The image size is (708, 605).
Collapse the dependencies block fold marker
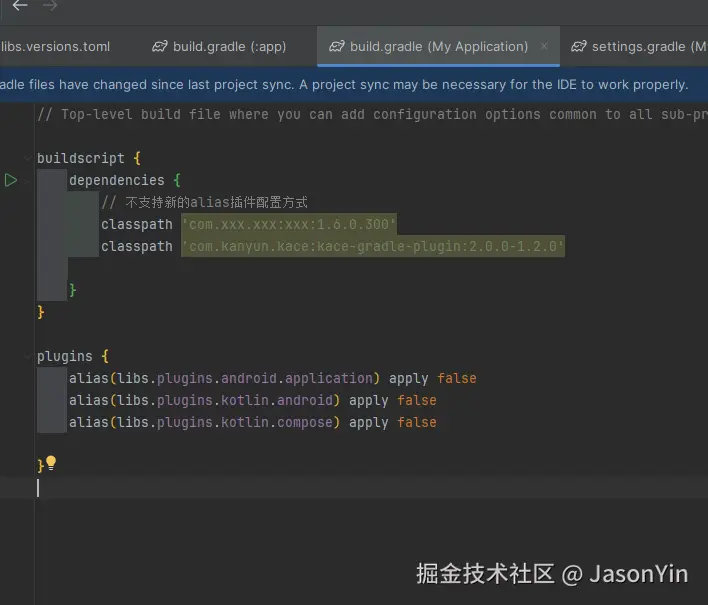click(28, 181)
